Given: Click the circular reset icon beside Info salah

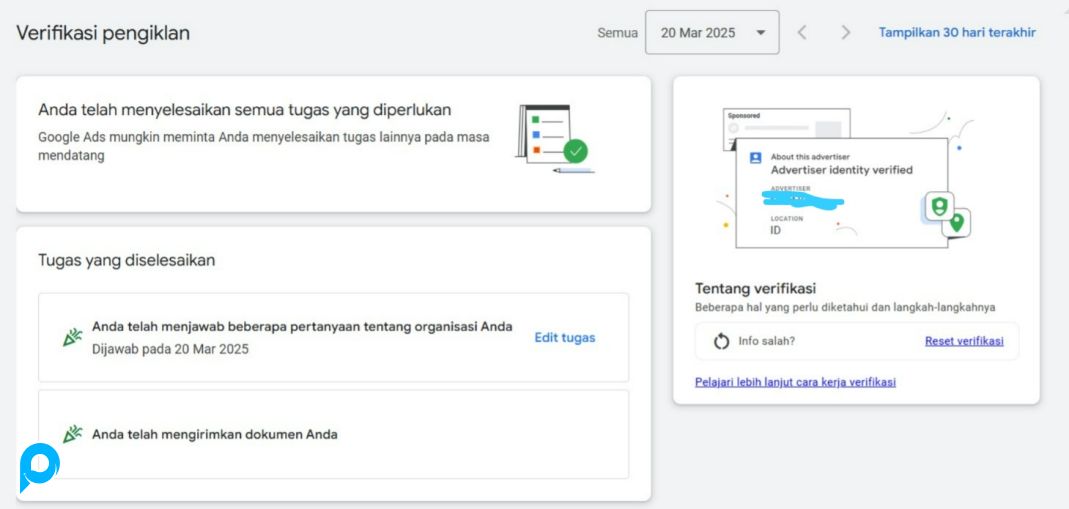Looking at the screenshot, I should (x=721, y=342).
